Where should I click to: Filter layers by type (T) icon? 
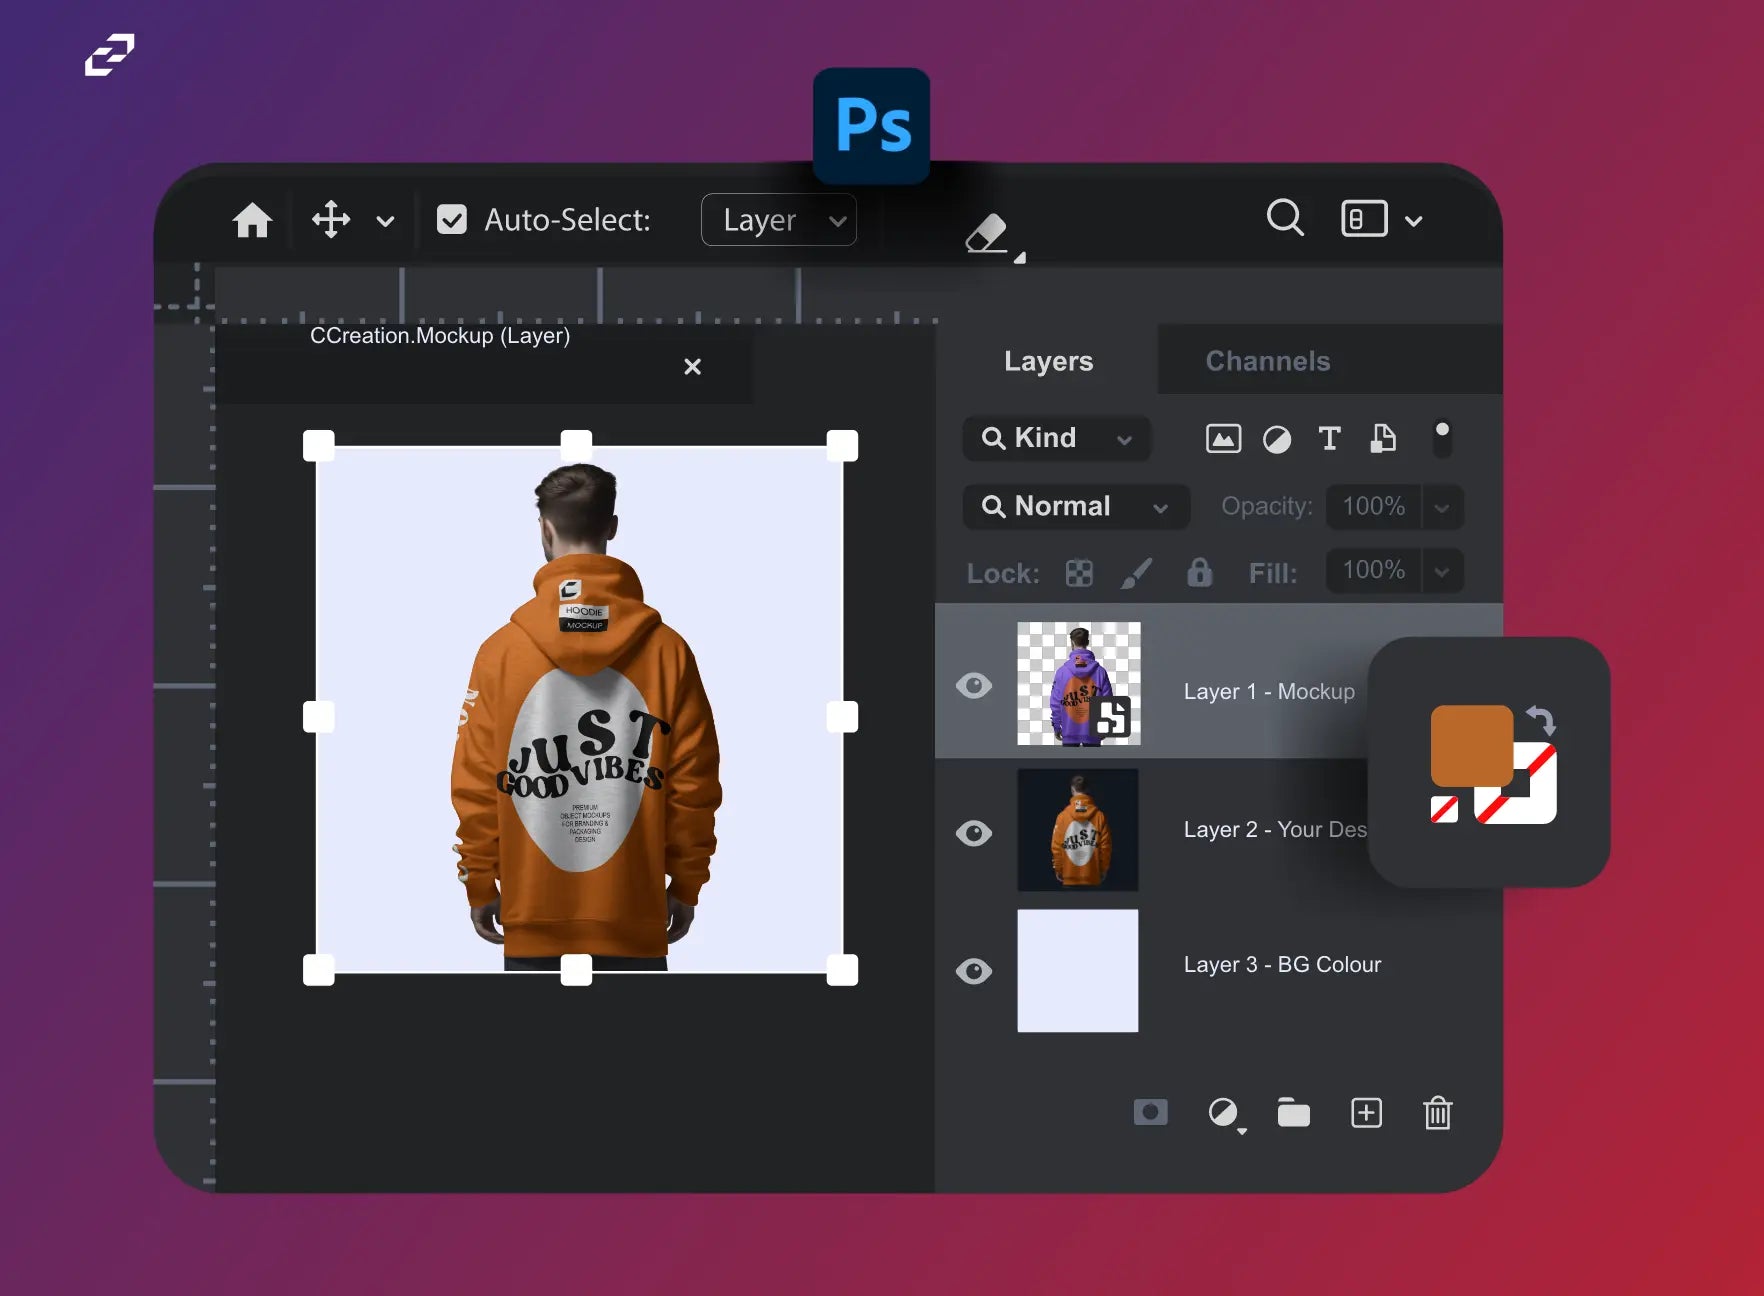1329,438
